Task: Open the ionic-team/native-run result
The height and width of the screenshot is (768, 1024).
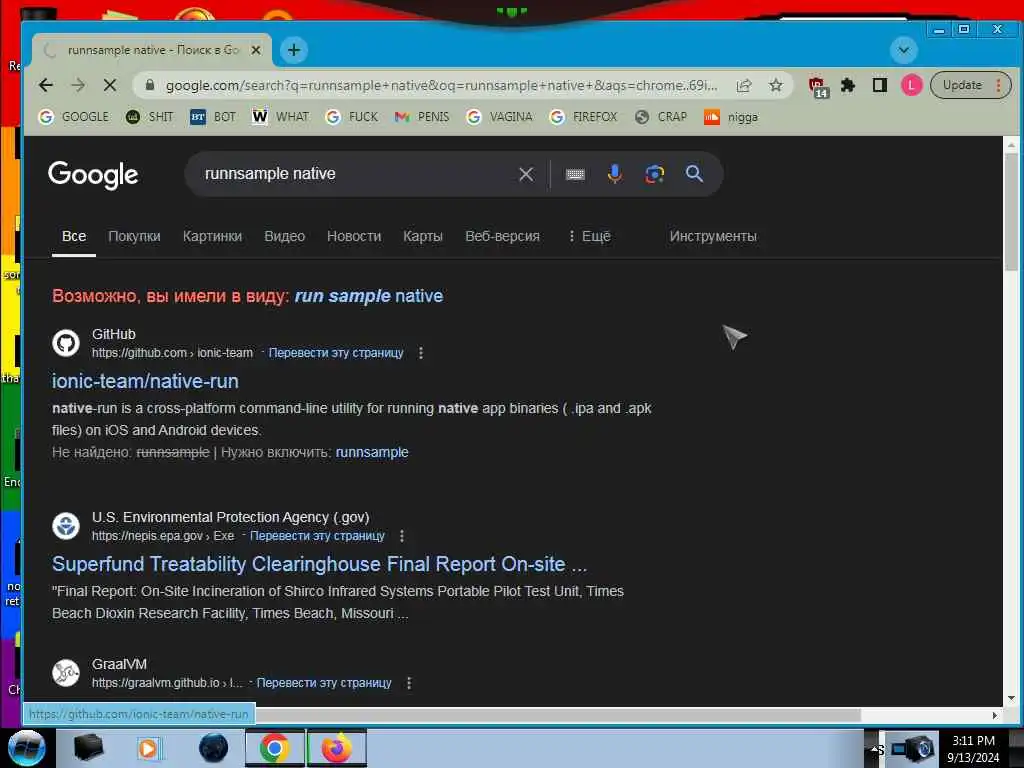Action: click(145, 381)
